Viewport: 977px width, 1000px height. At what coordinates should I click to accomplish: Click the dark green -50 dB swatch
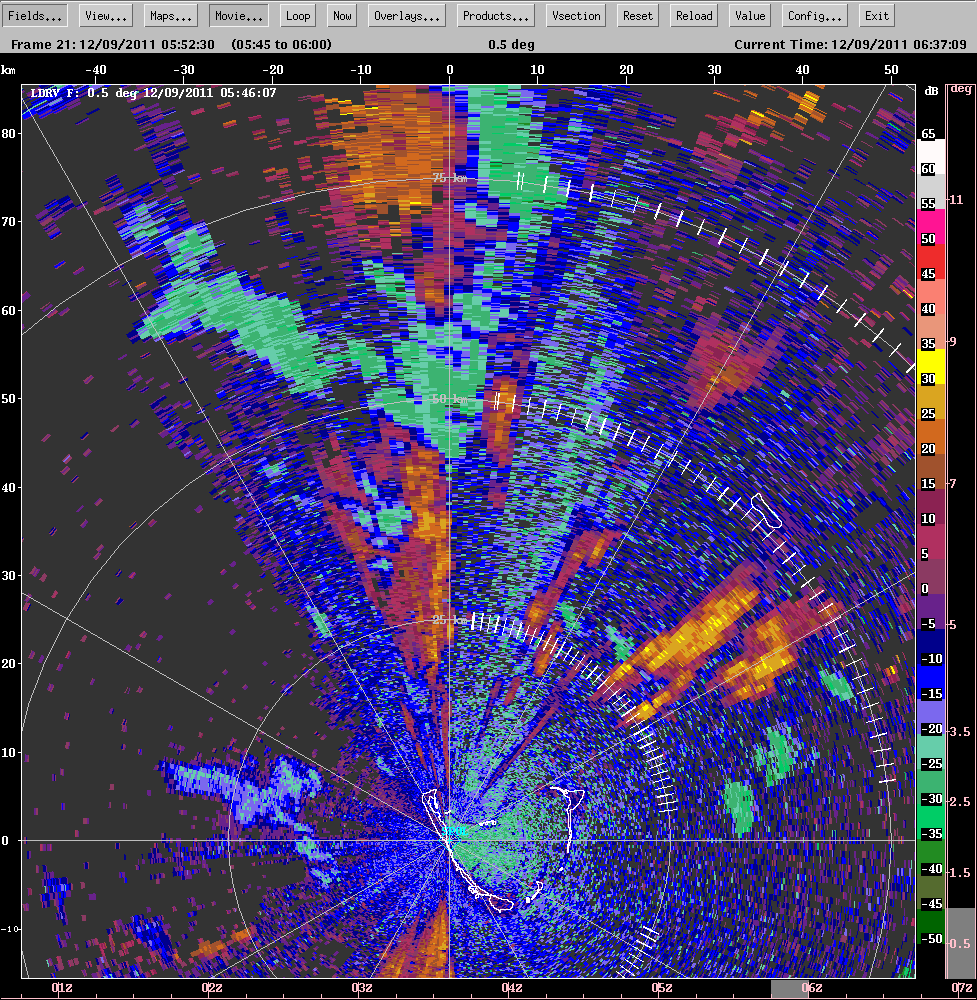(x=930, y=927)
